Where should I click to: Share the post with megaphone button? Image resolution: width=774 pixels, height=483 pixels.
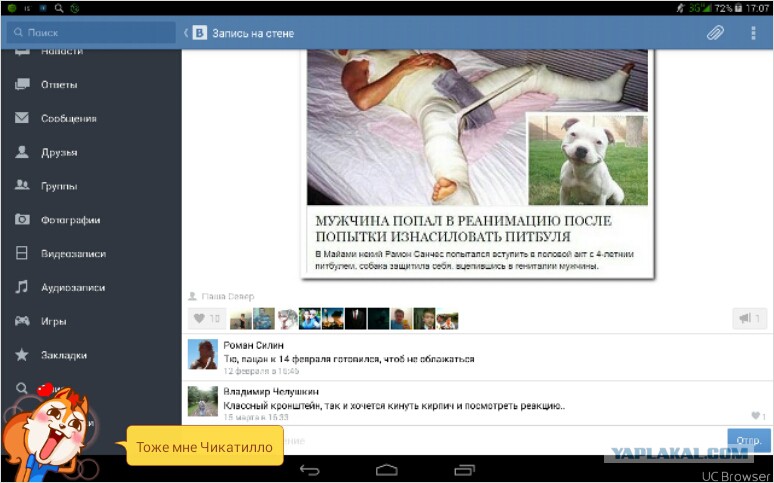(750, 319)
